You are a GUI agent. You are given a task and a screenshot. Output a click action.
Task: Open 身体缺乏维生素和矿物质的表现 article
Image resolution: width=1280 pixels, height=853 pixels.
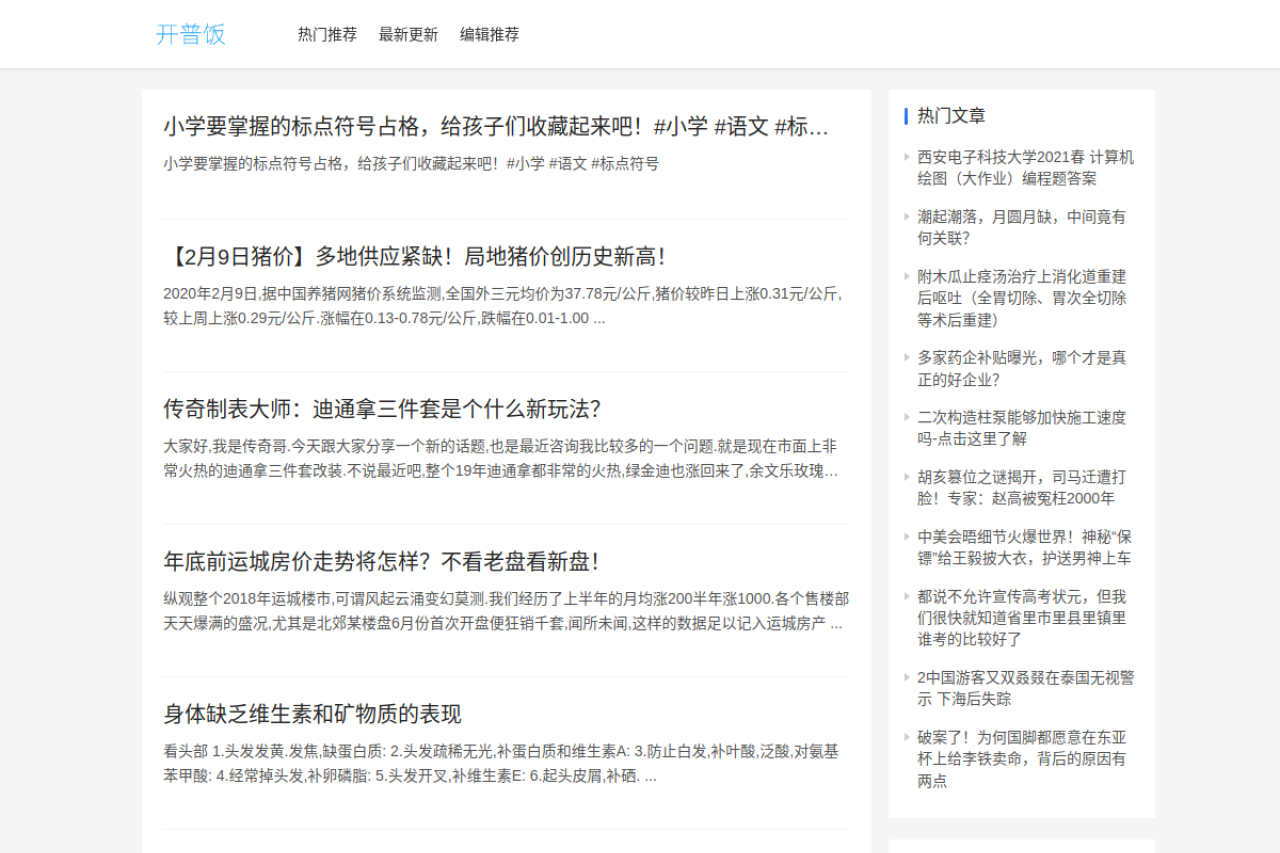pyautogui.click(x=312, y=714)
